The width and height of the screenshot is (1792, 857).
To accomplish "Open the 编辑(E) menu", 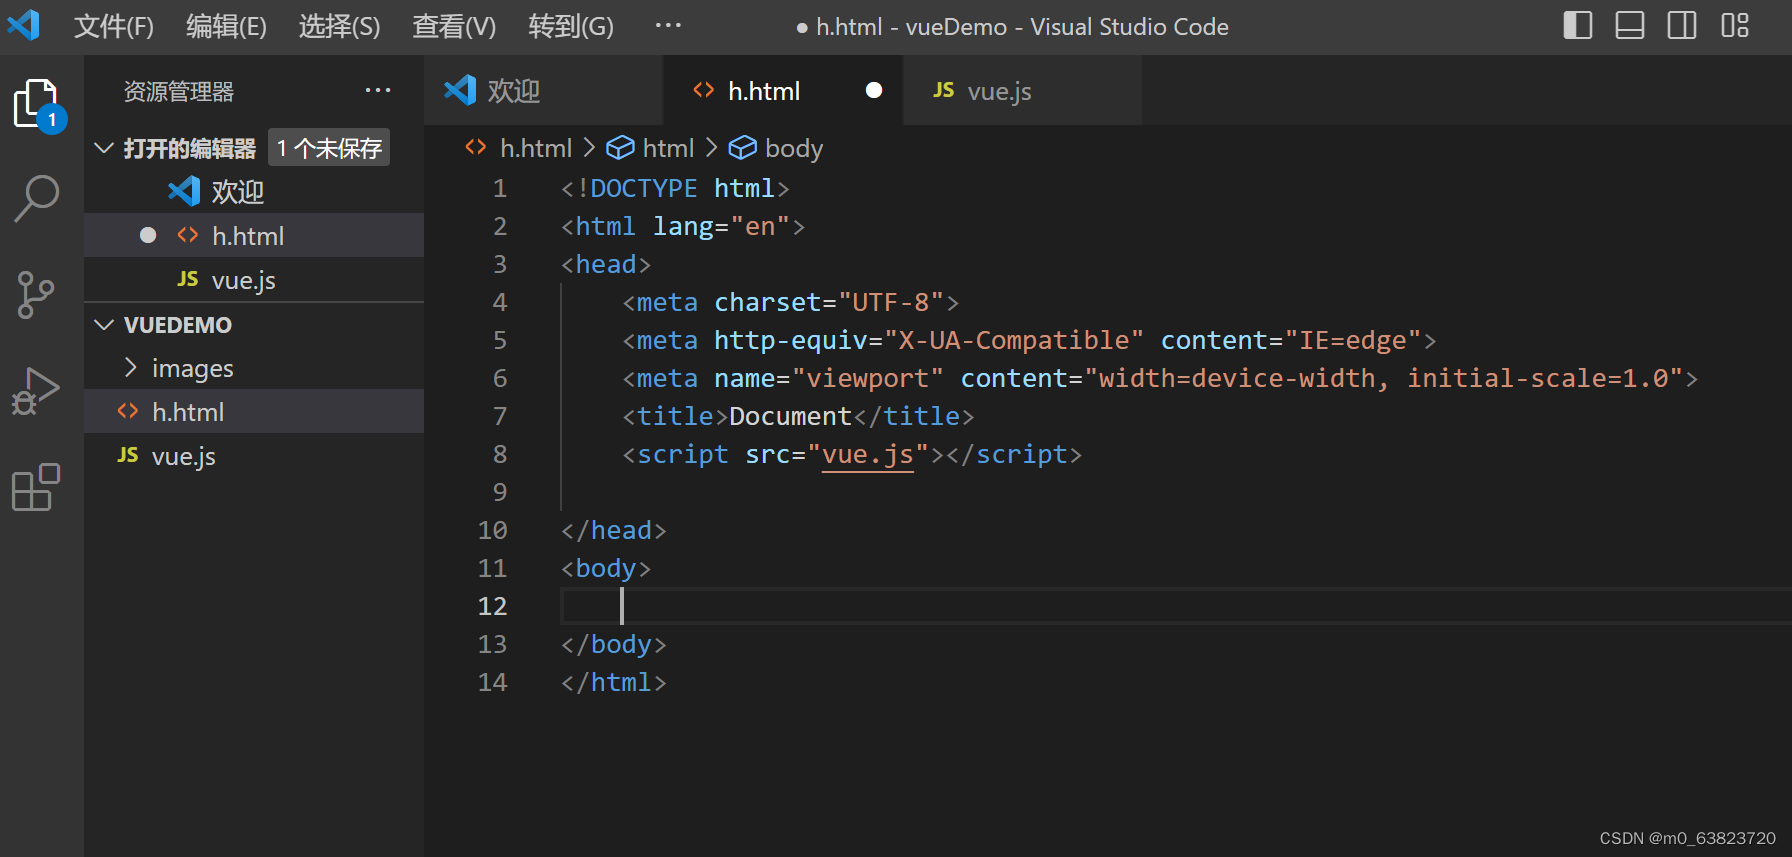I will 227,27.
